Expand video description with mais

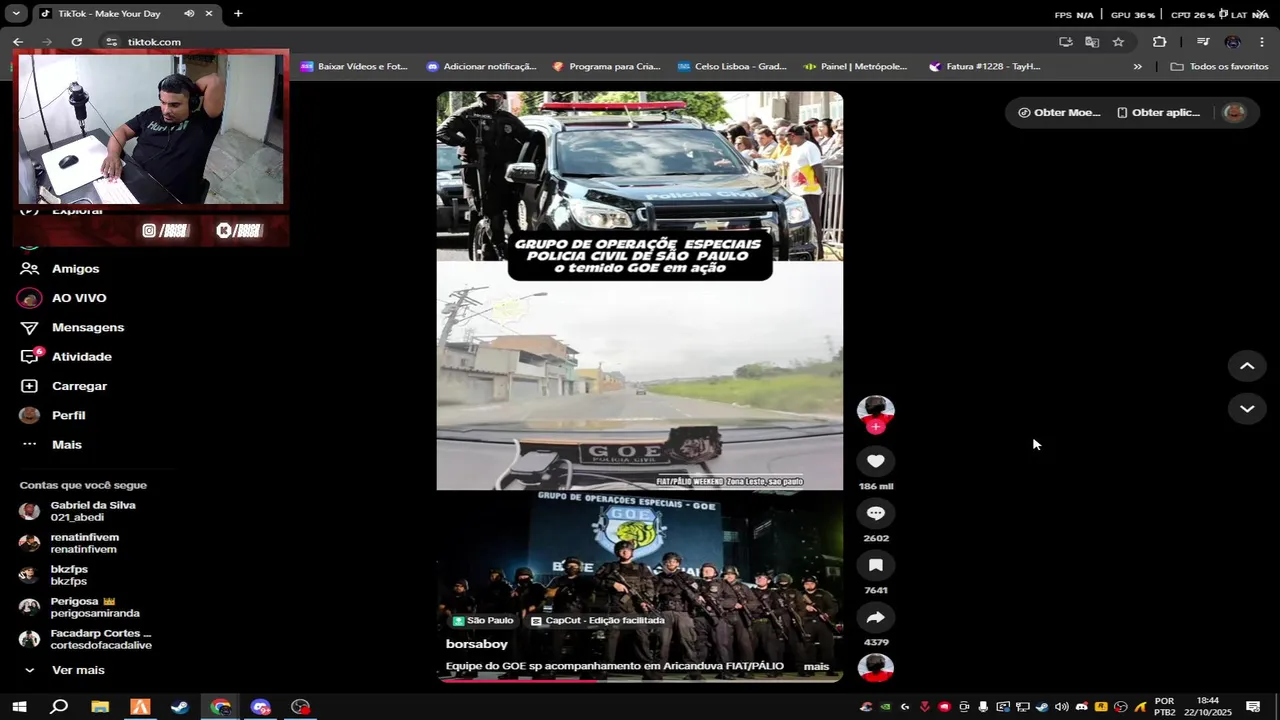click(816, 666)
